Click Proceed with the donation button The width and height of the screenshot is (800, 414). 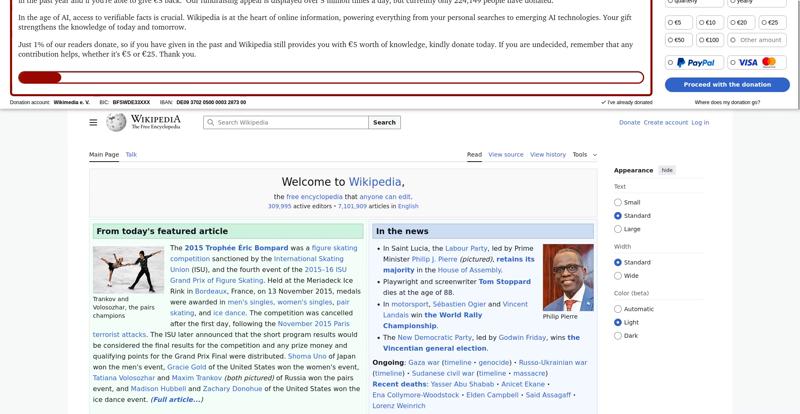727,84
